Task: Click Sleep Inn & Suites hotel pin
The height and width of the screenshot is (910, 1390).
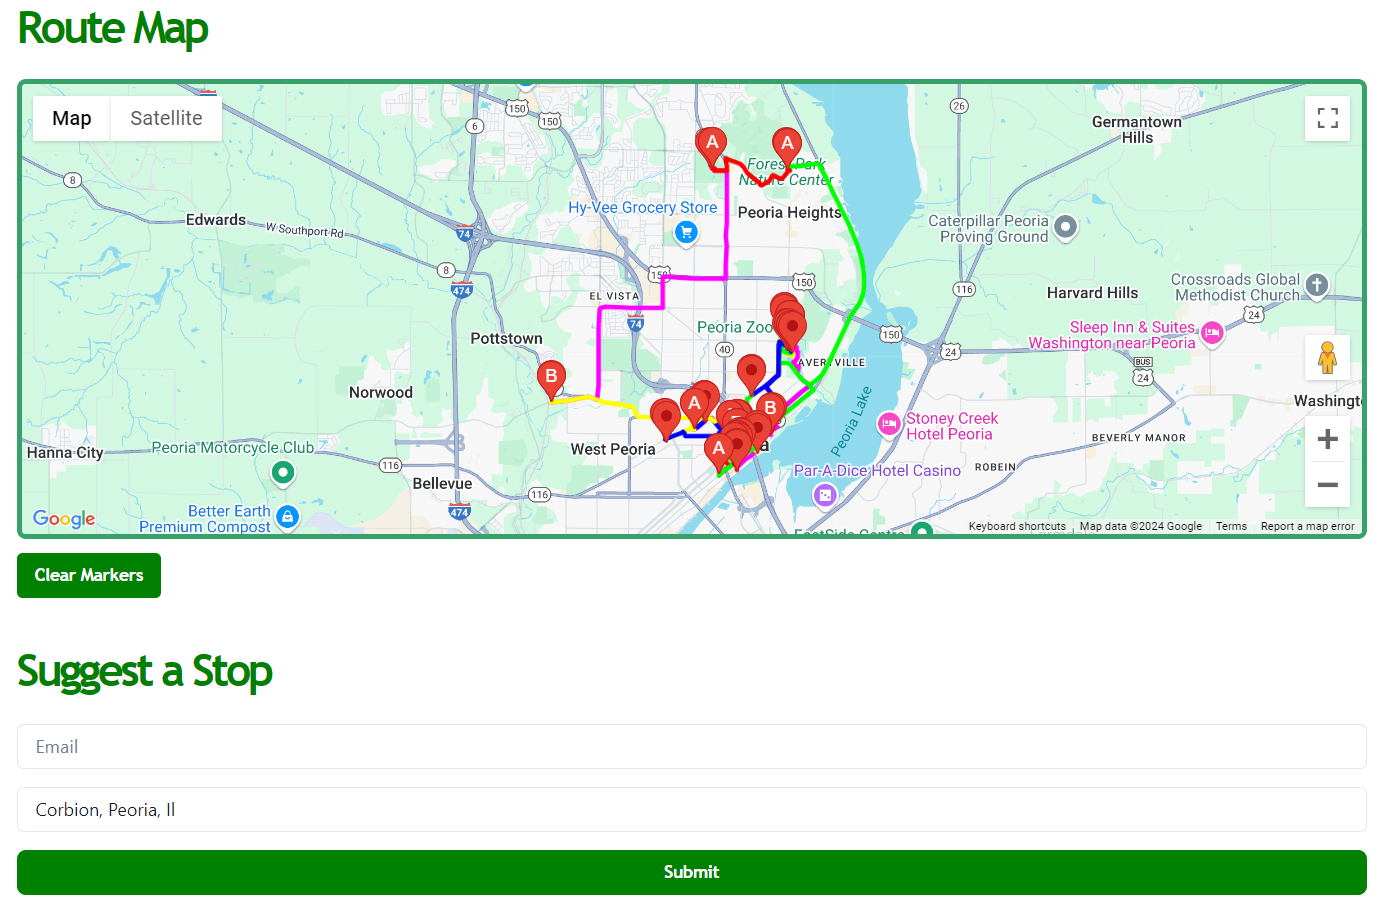Action: [x=1212, y=334]
